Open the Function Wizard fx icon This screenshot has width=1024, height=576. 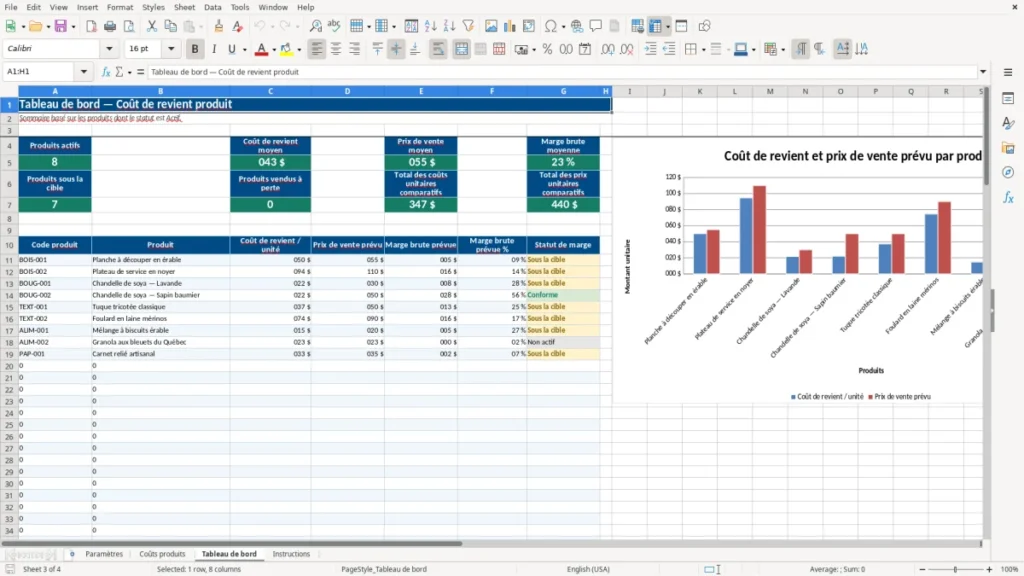pyautogui.click(x=106, y=72)
